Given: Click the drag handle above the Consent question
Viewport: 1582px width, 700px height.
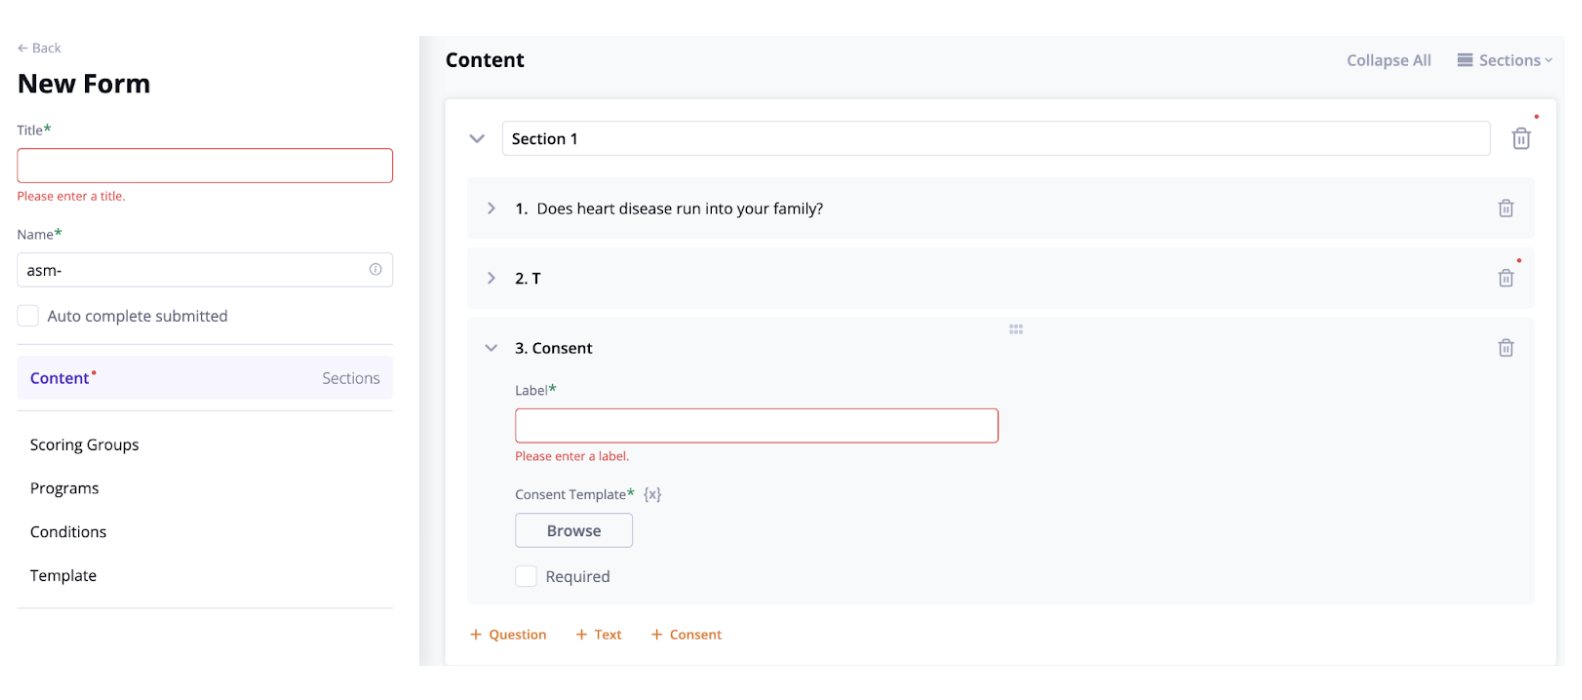Looking at the screenshot, I should click(1016, 329).
